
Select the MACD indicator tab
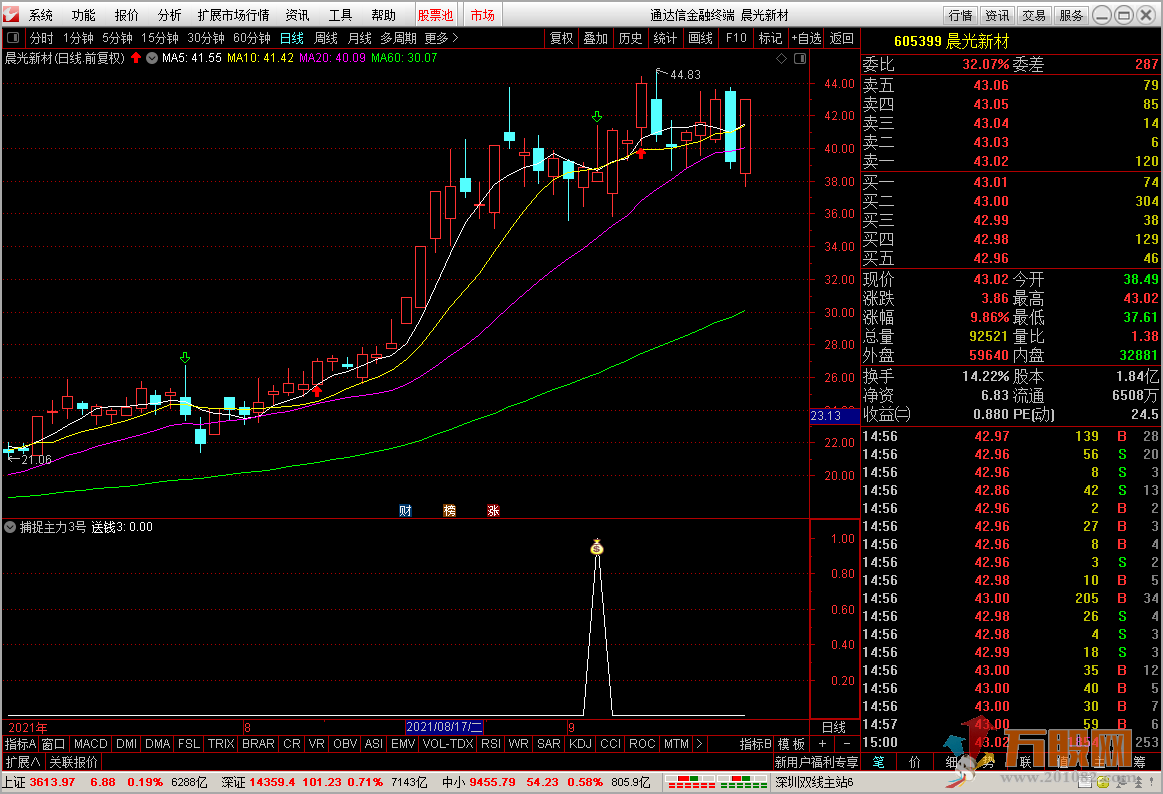tap(91, 744)
